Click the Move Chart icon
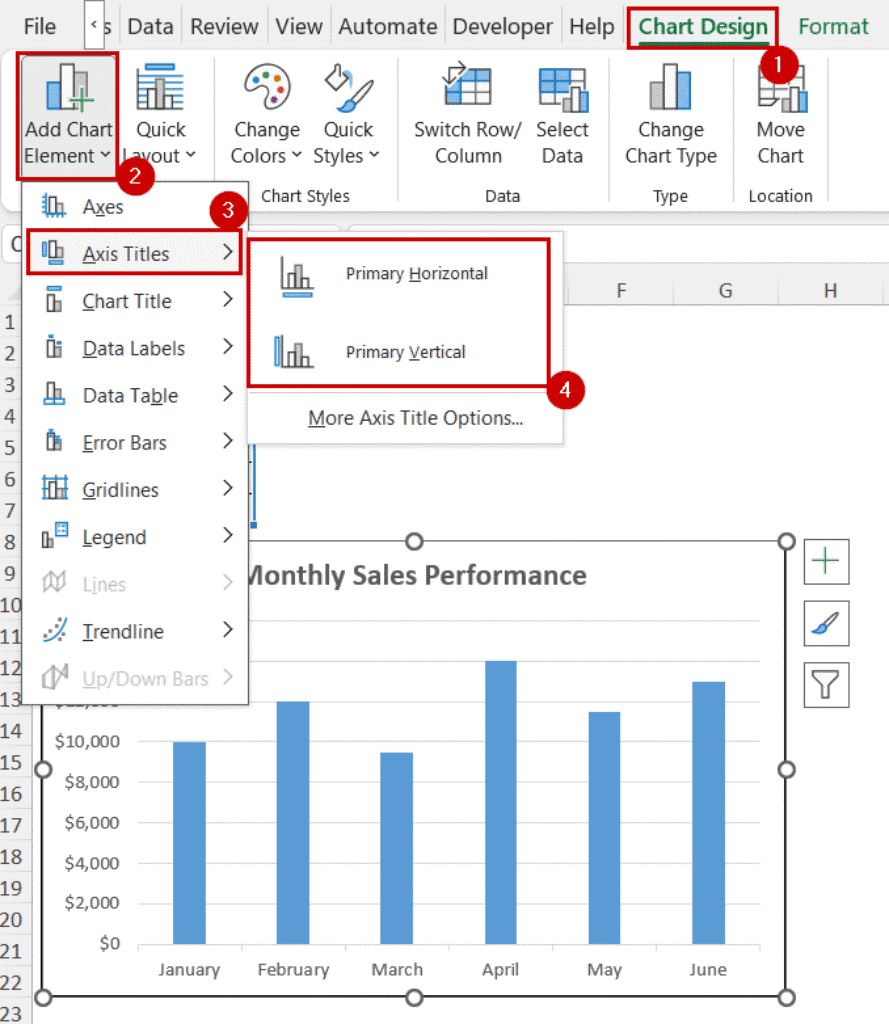 780,90
